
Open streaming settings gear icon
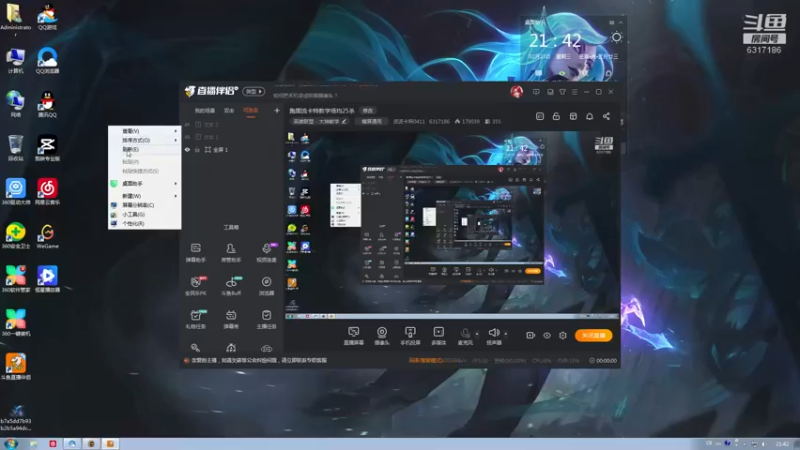pos(563,335)
